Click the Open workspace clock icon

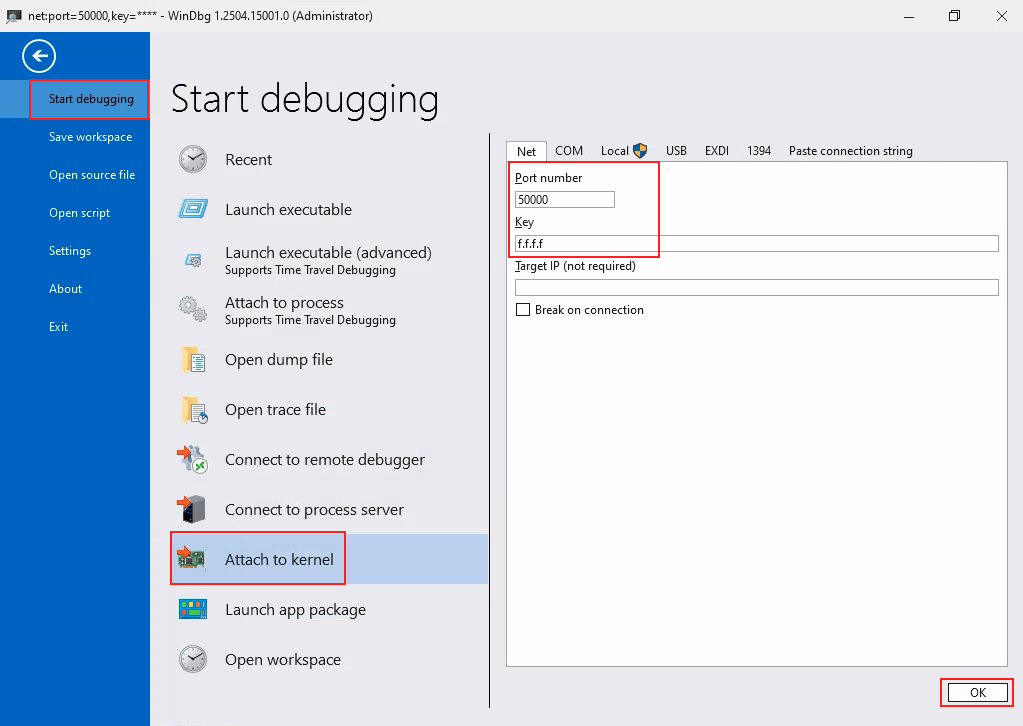[x=193, y=659]
